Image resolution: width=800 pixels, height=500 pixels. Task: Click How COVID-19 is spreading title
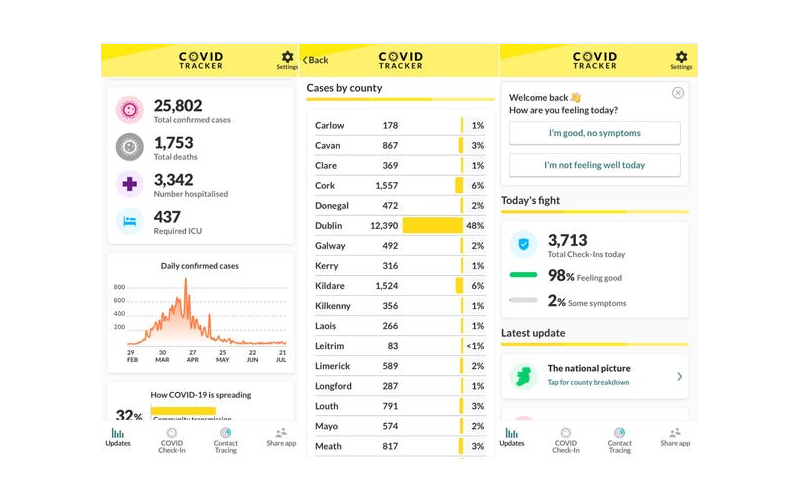click(x=201, y=395)
